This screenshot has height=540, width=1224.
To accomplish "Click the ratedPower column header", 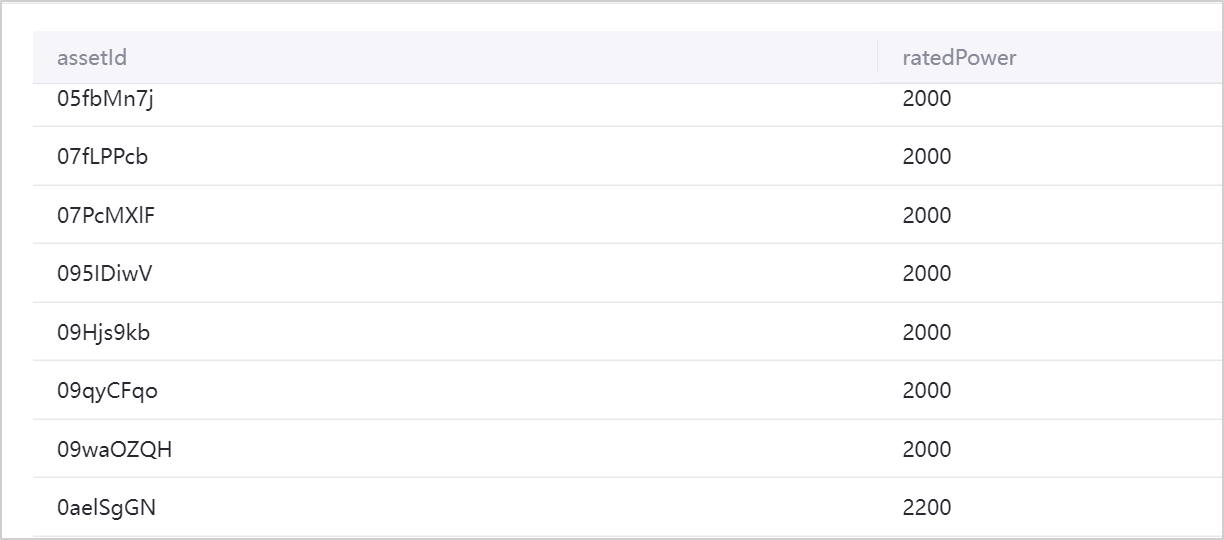I will 959,58.
